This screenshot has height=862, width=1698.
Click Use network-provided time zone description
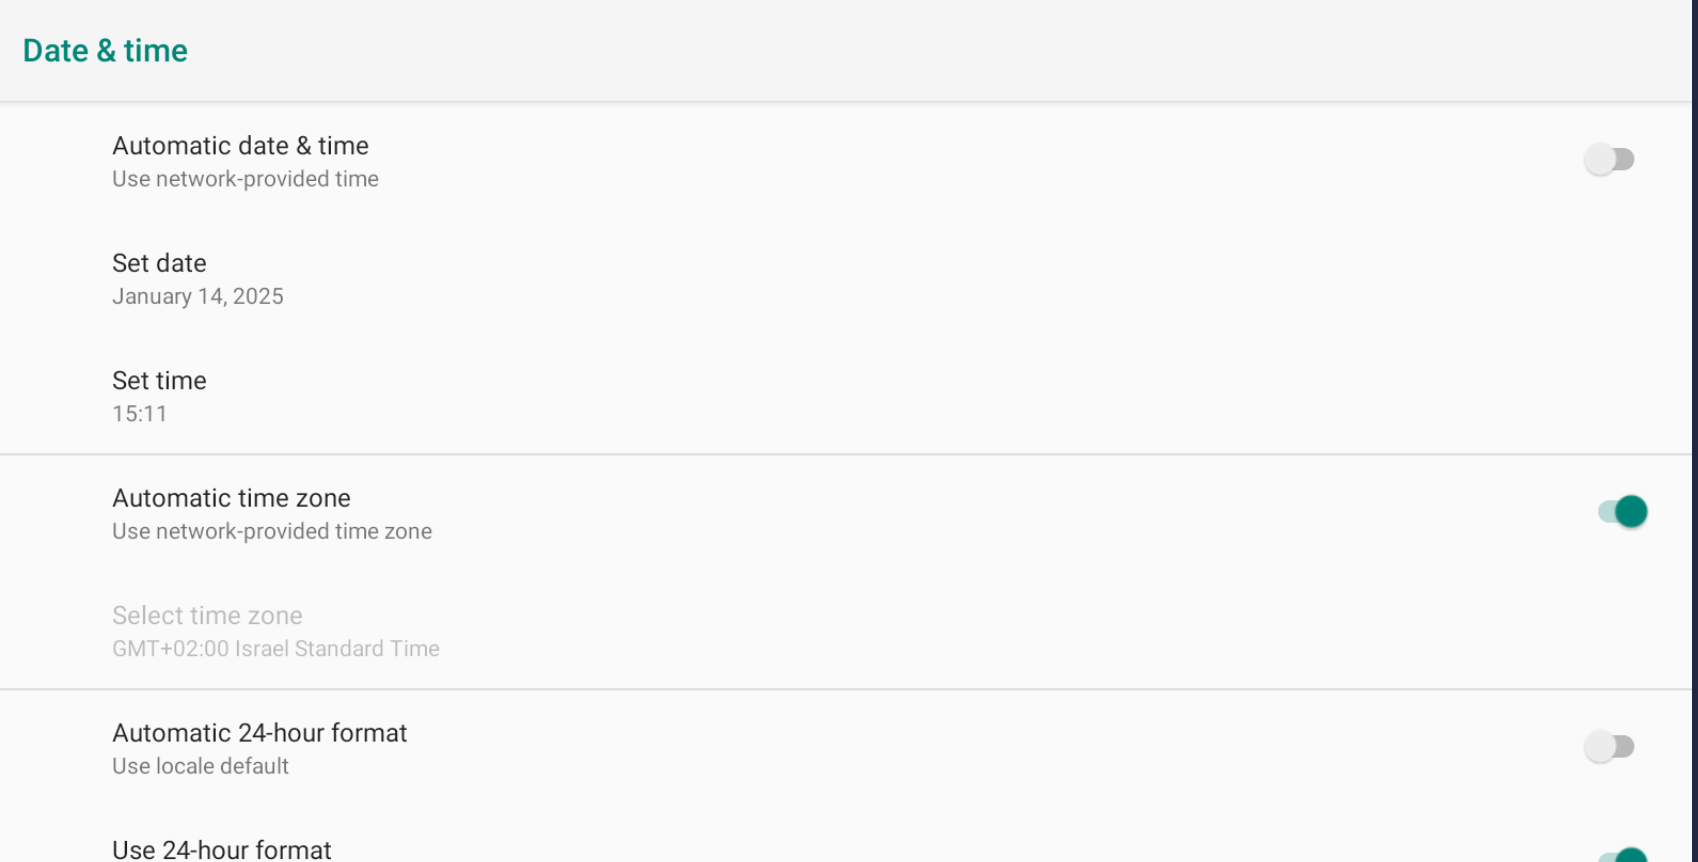[x=272, y=532]
